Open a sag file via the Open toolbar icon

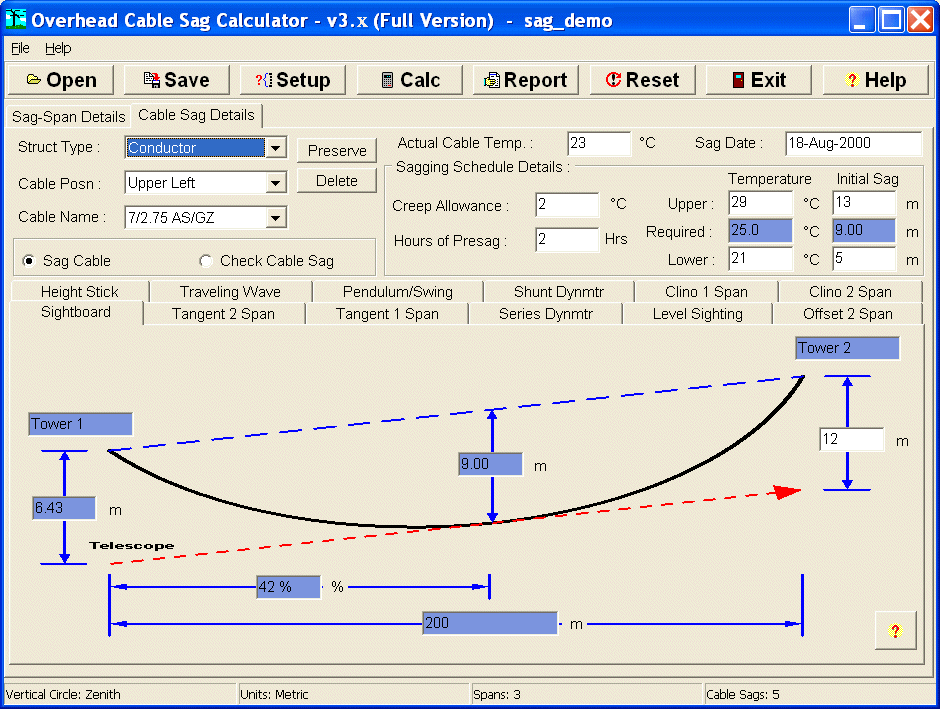coord(60,80)
